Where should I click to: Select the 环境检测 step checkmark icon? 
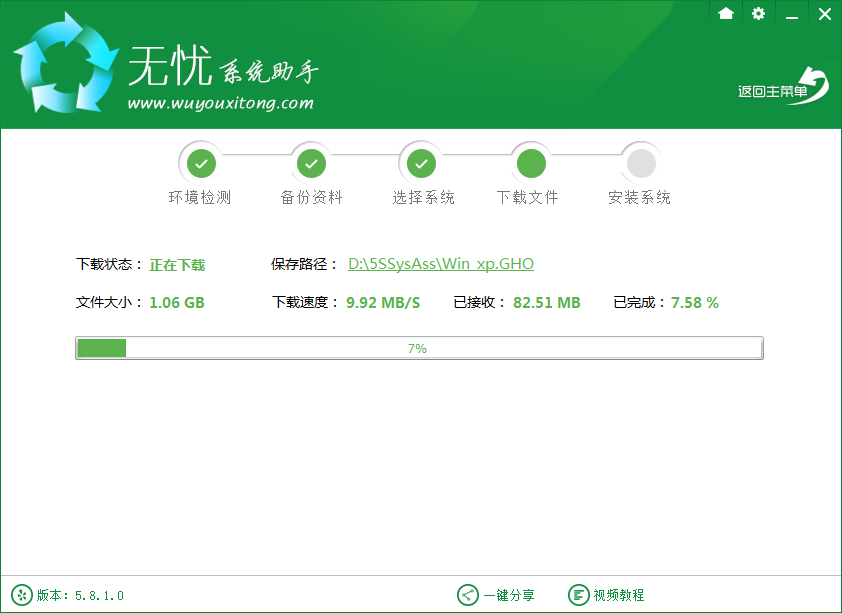(x=201, y=162)
